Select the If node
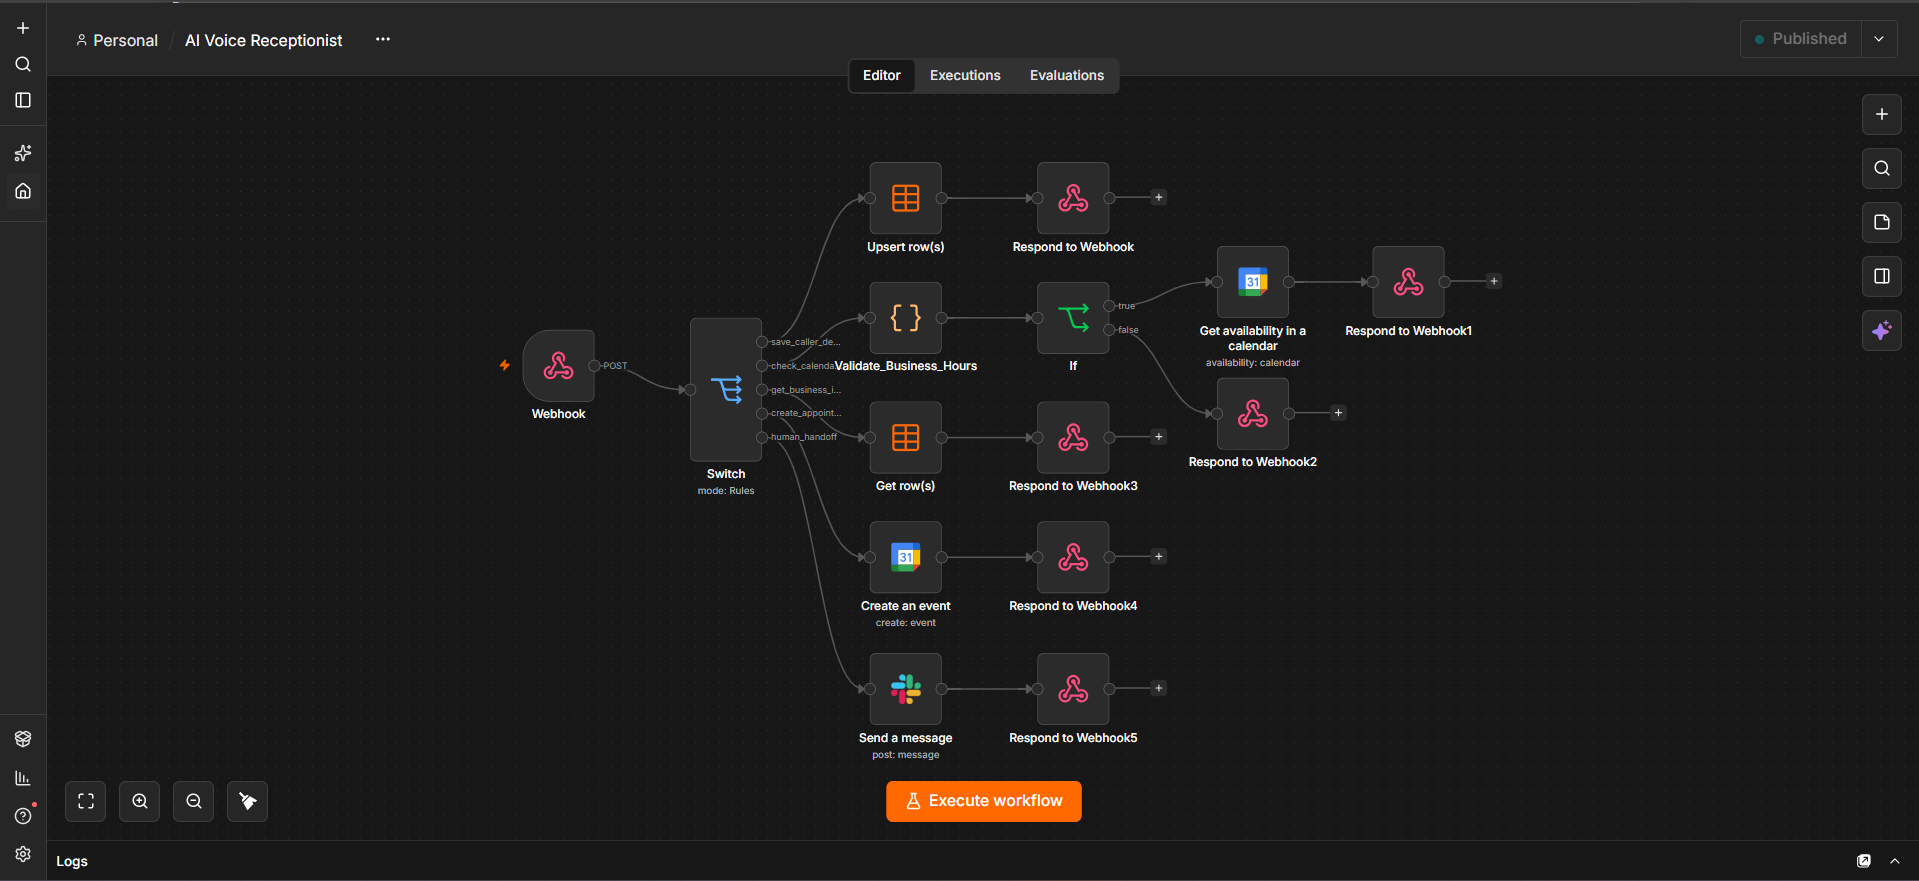 pyautogui.click(x=1073, y=318)
